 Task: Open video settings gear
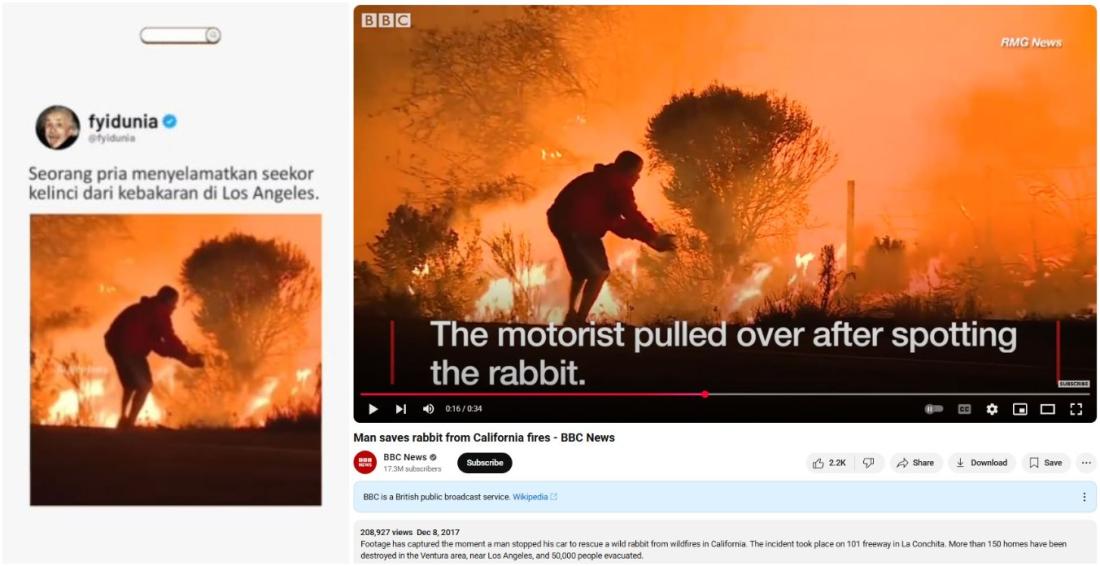992,409
